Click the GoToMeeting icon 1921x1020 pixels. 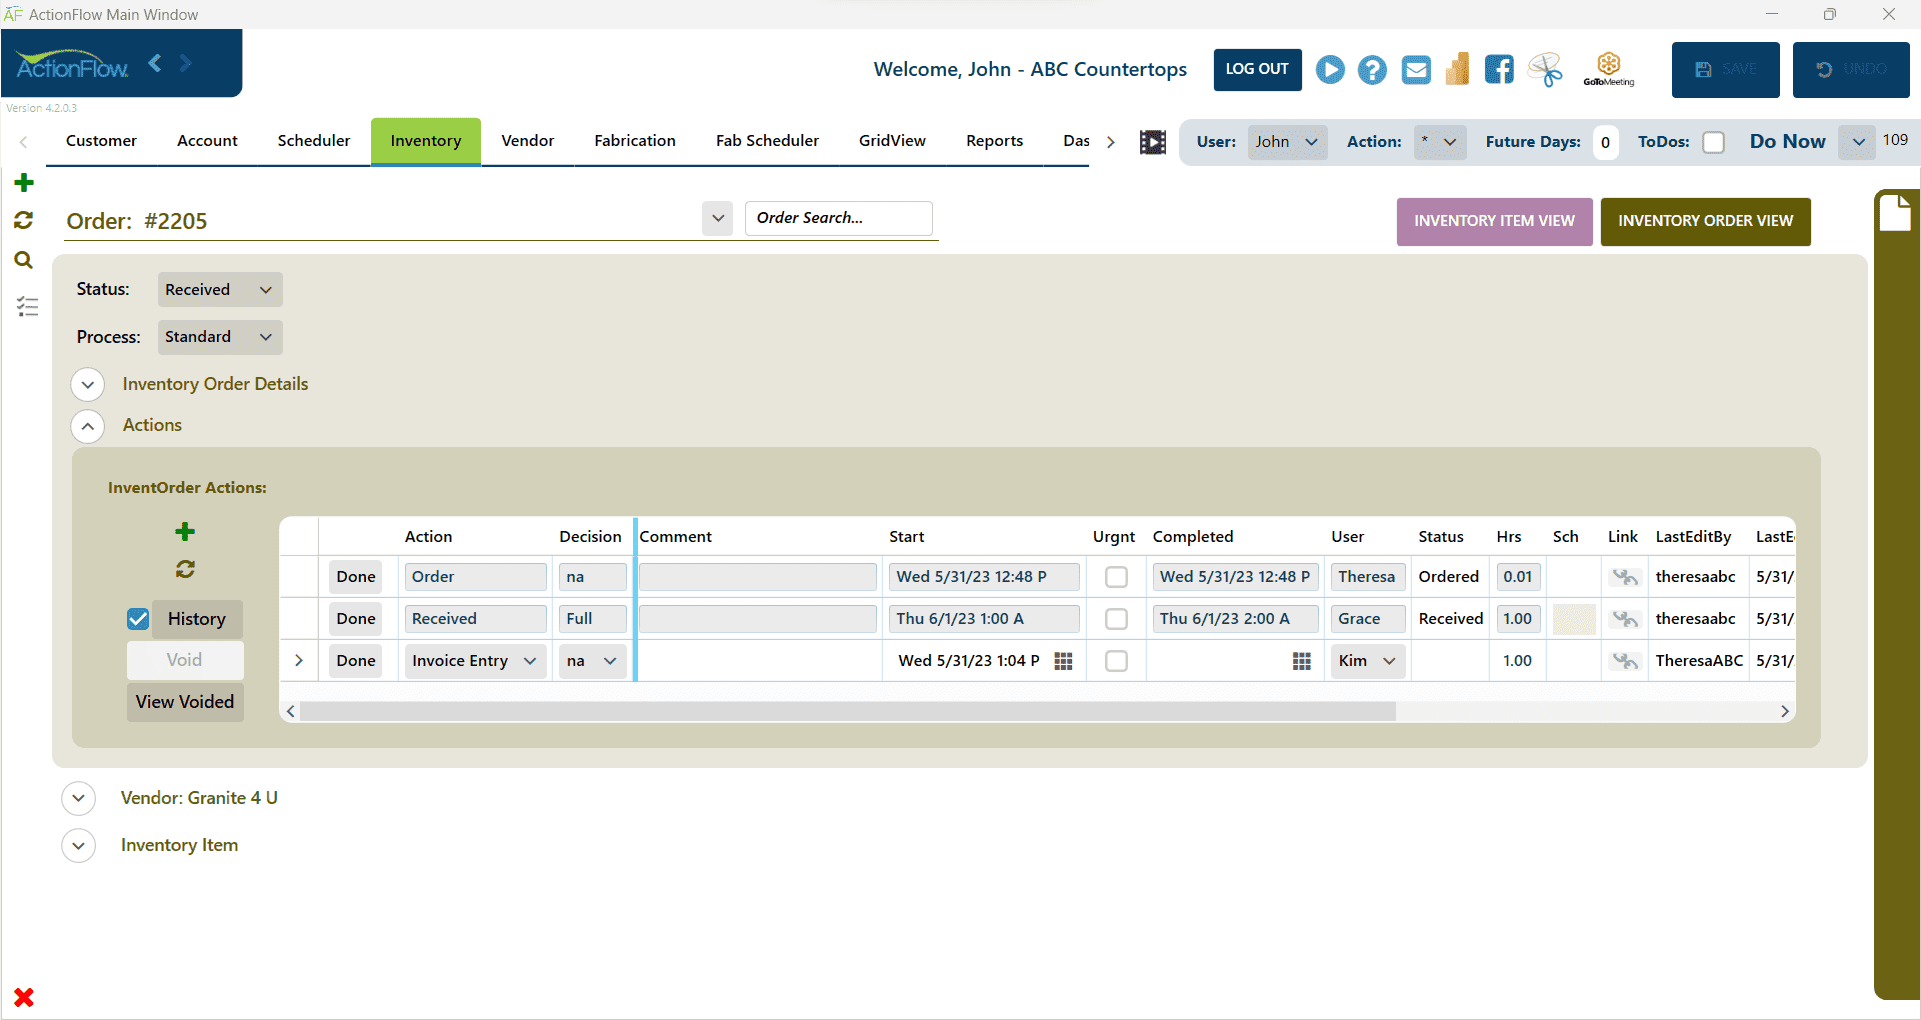(1608, 70)
